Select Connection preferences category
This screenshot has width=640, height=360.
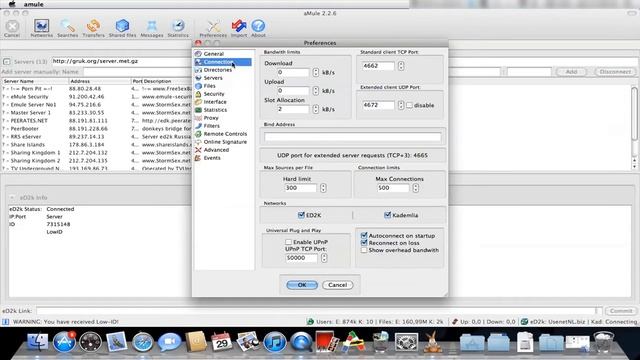coord(223,62)
